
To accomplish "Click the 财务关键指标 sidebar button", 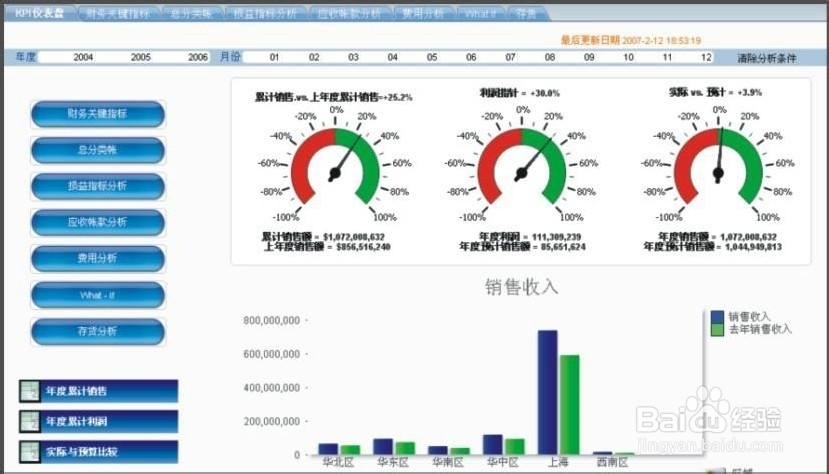I will [98, 114].
